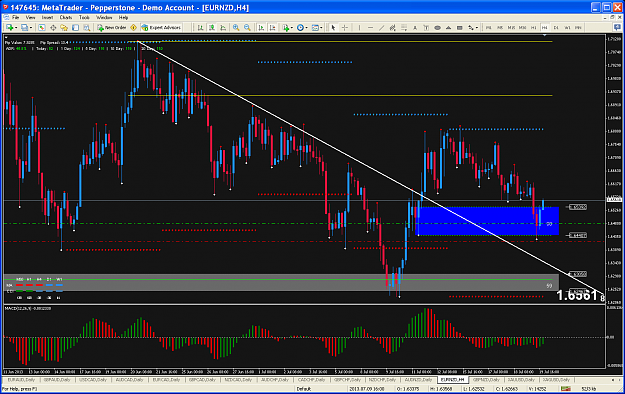Toggle Auto Scroll chart icon
The image size is (625, 394).
click(261, 28)
